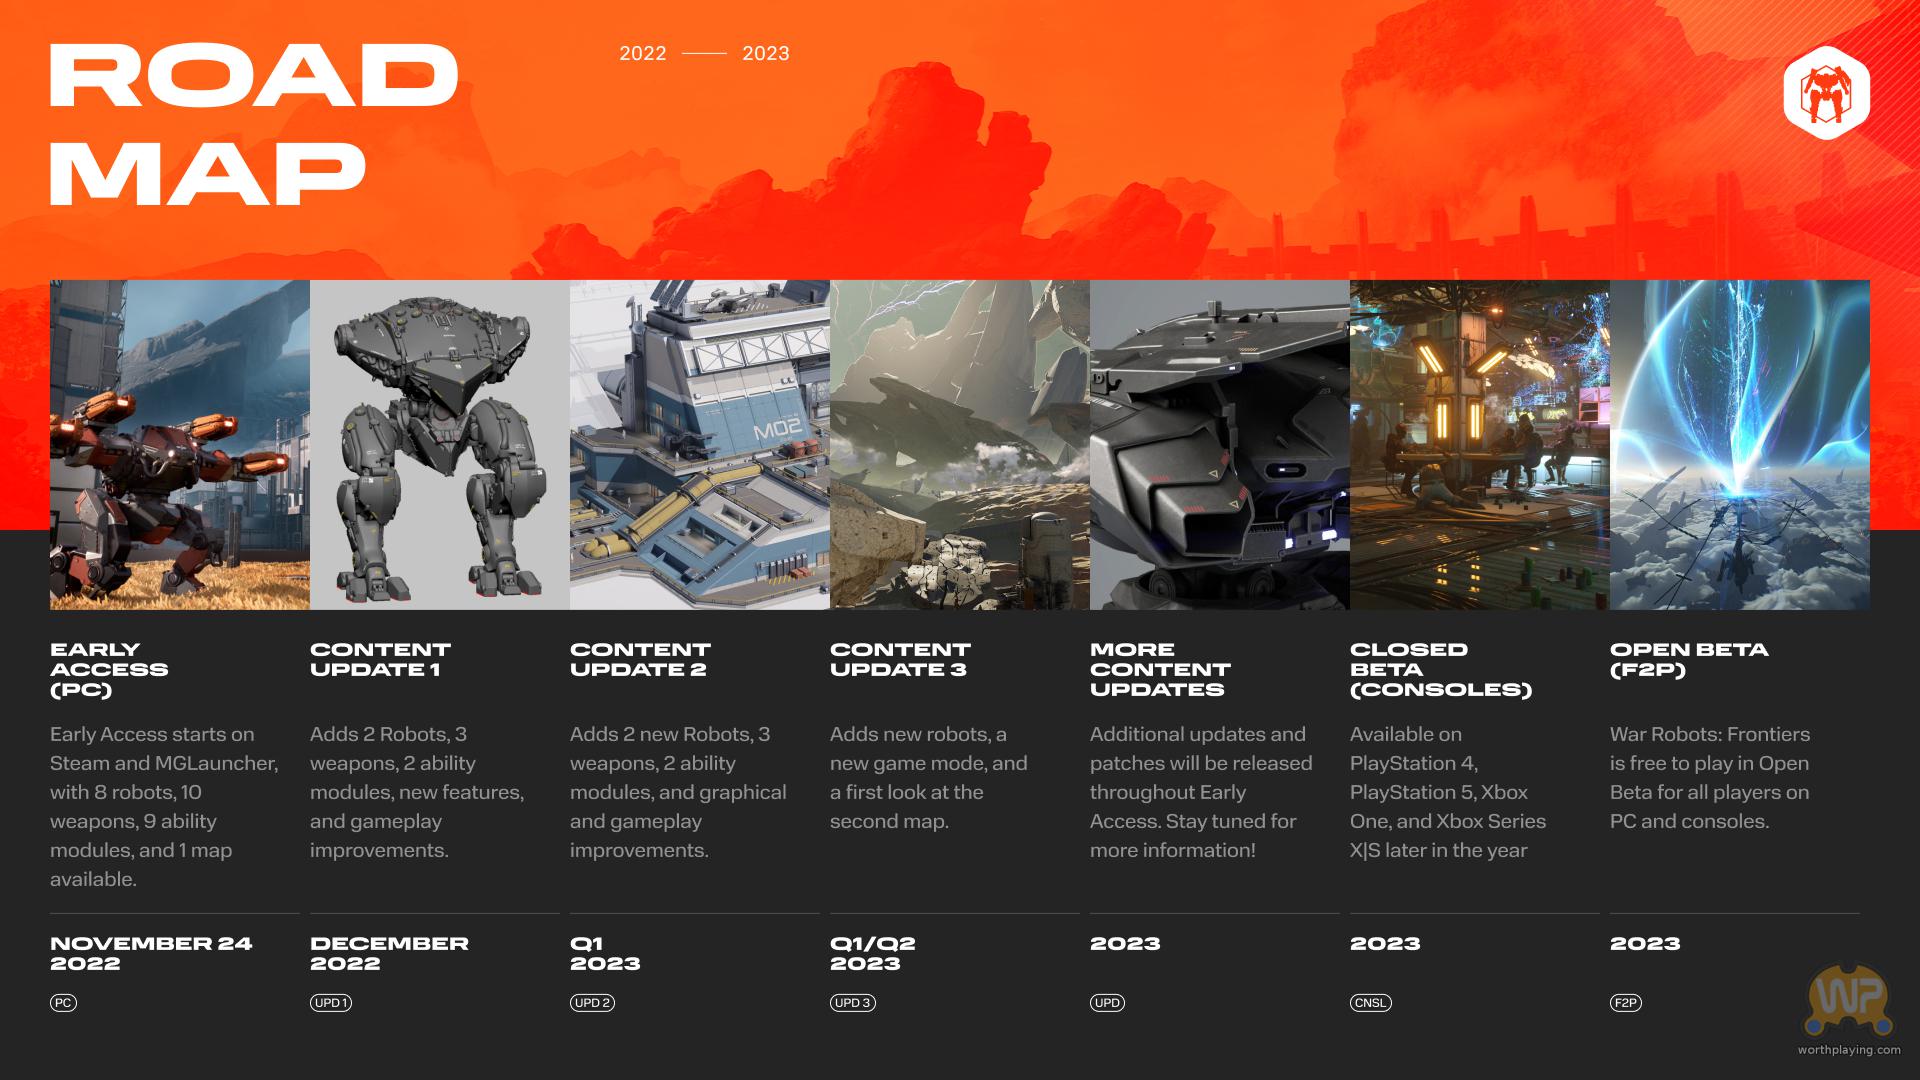Viewport: 1920px width, 1080px height.
Task: Click the Early Access (PC) heading
Action: (x=109, y=669)
